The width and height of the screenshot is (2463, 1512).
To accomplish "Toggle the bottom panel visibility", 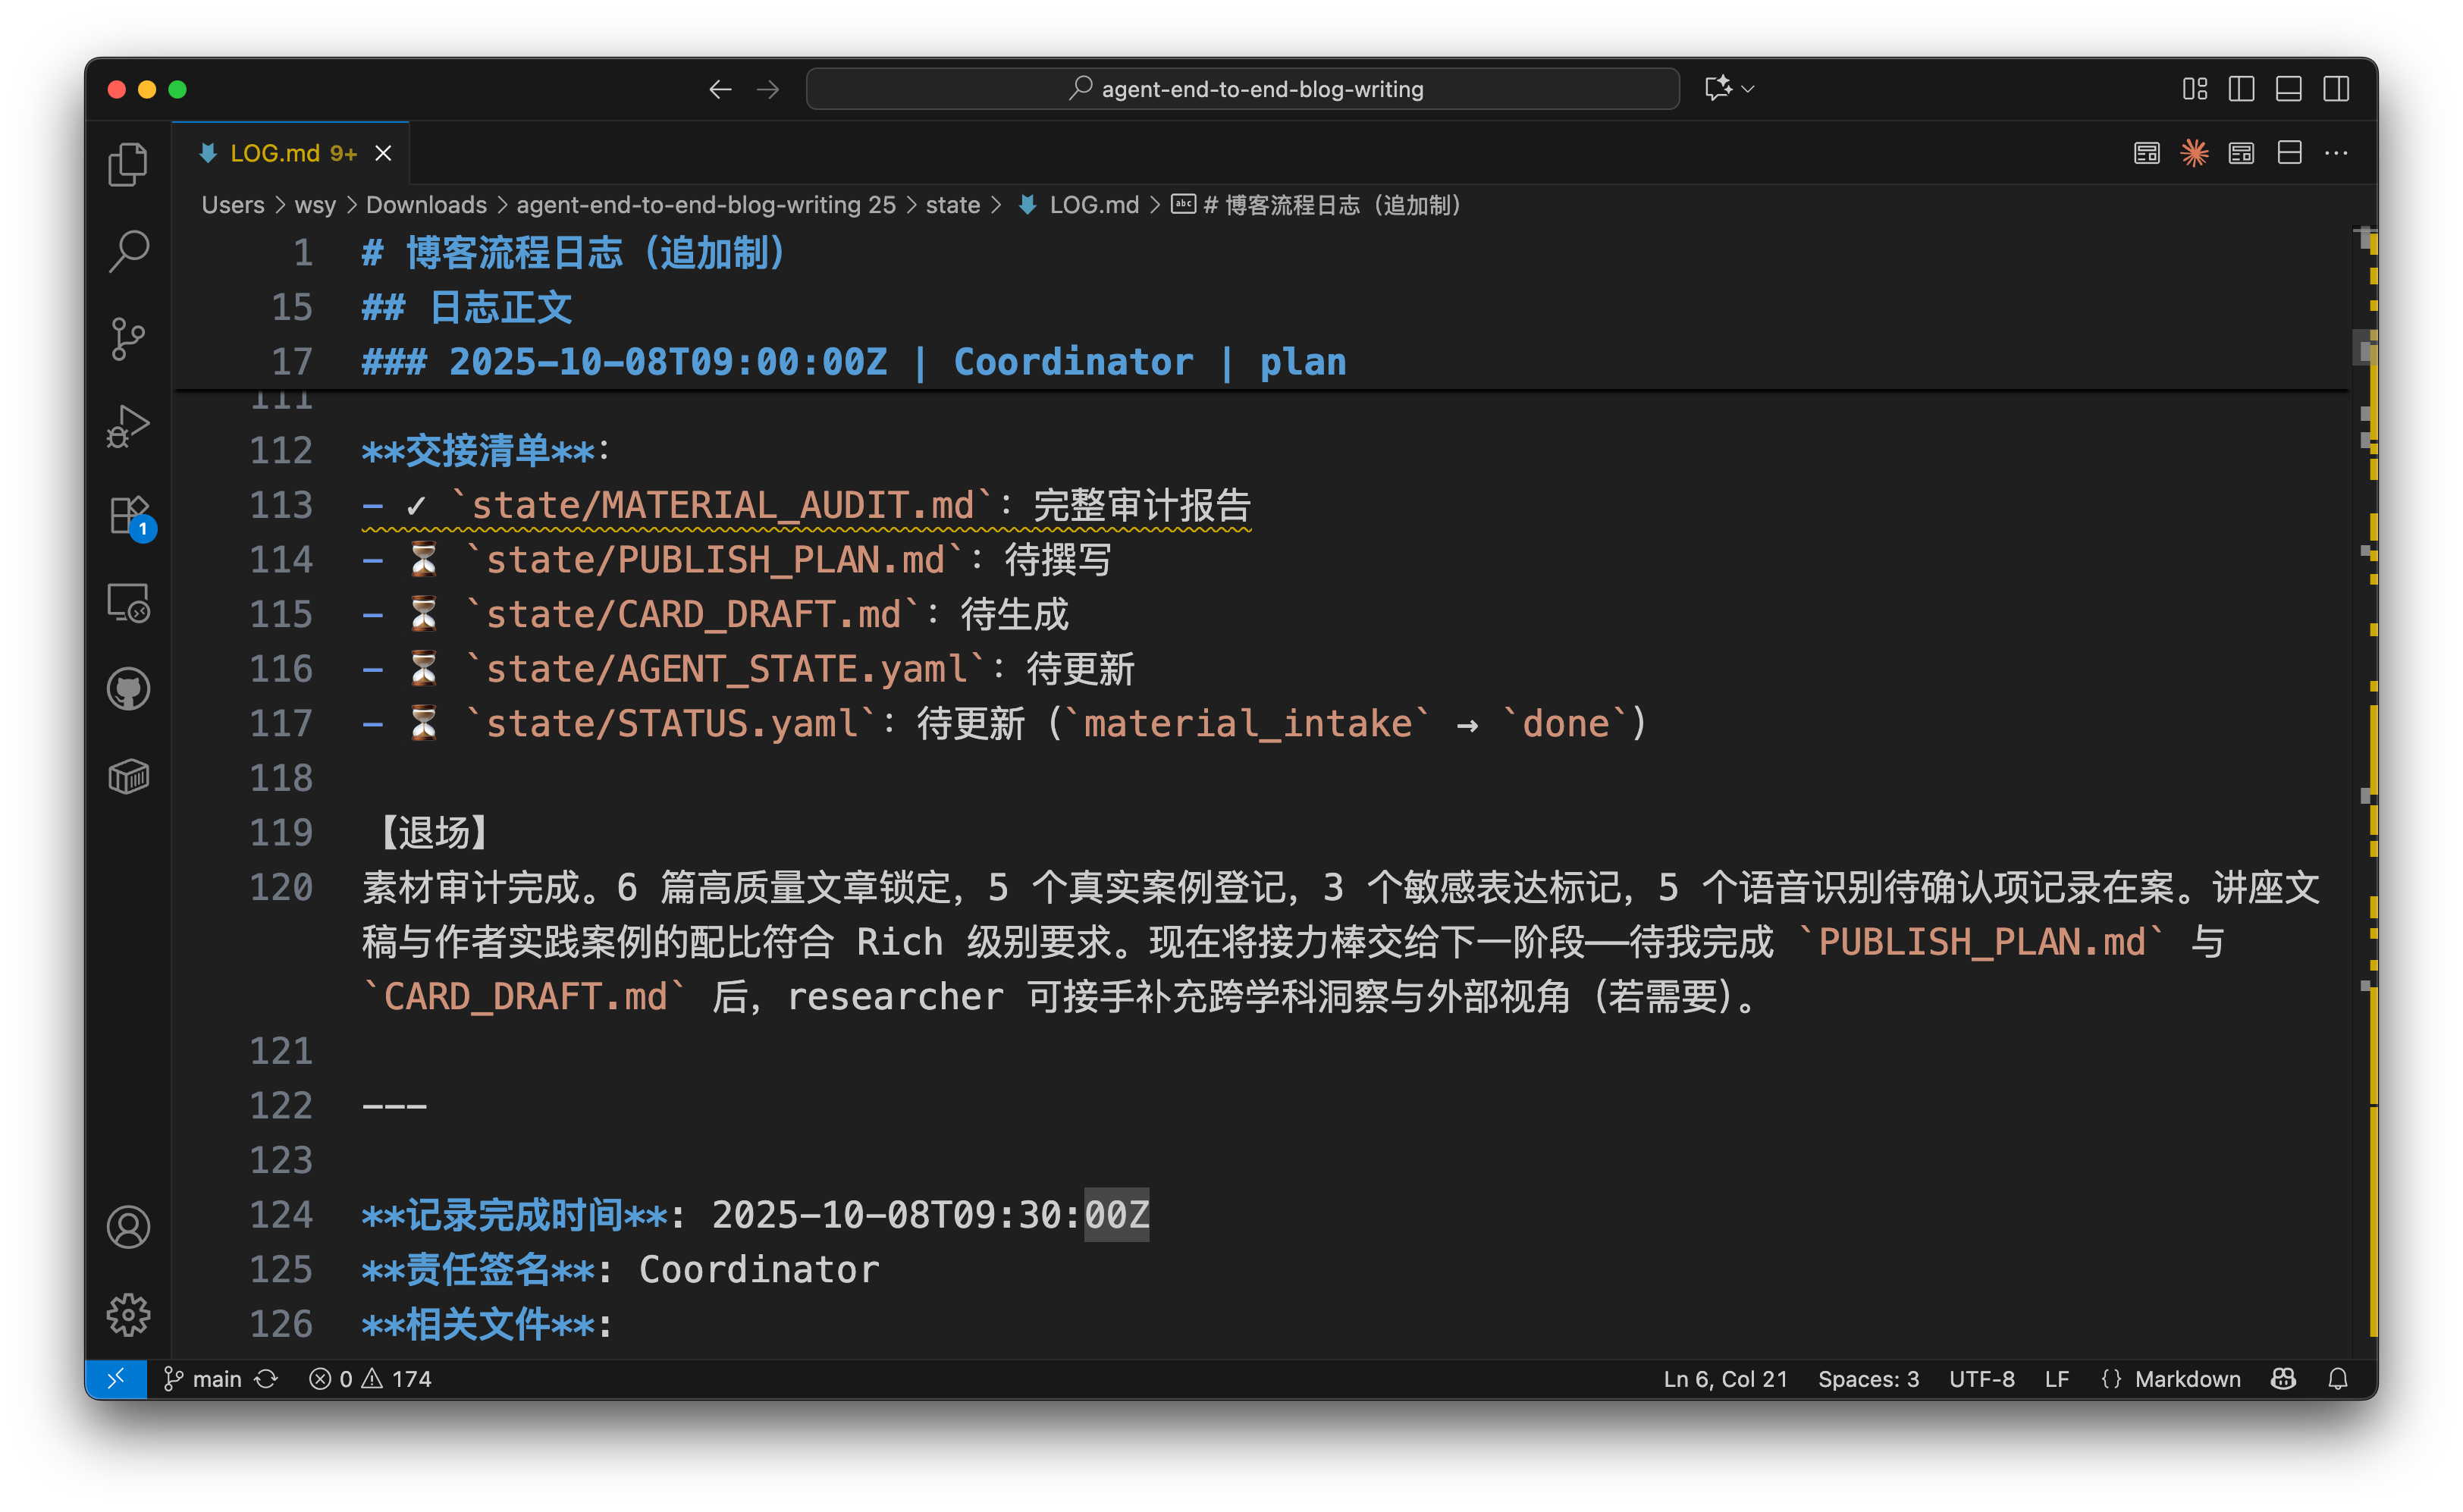I will coord(2288,88).
